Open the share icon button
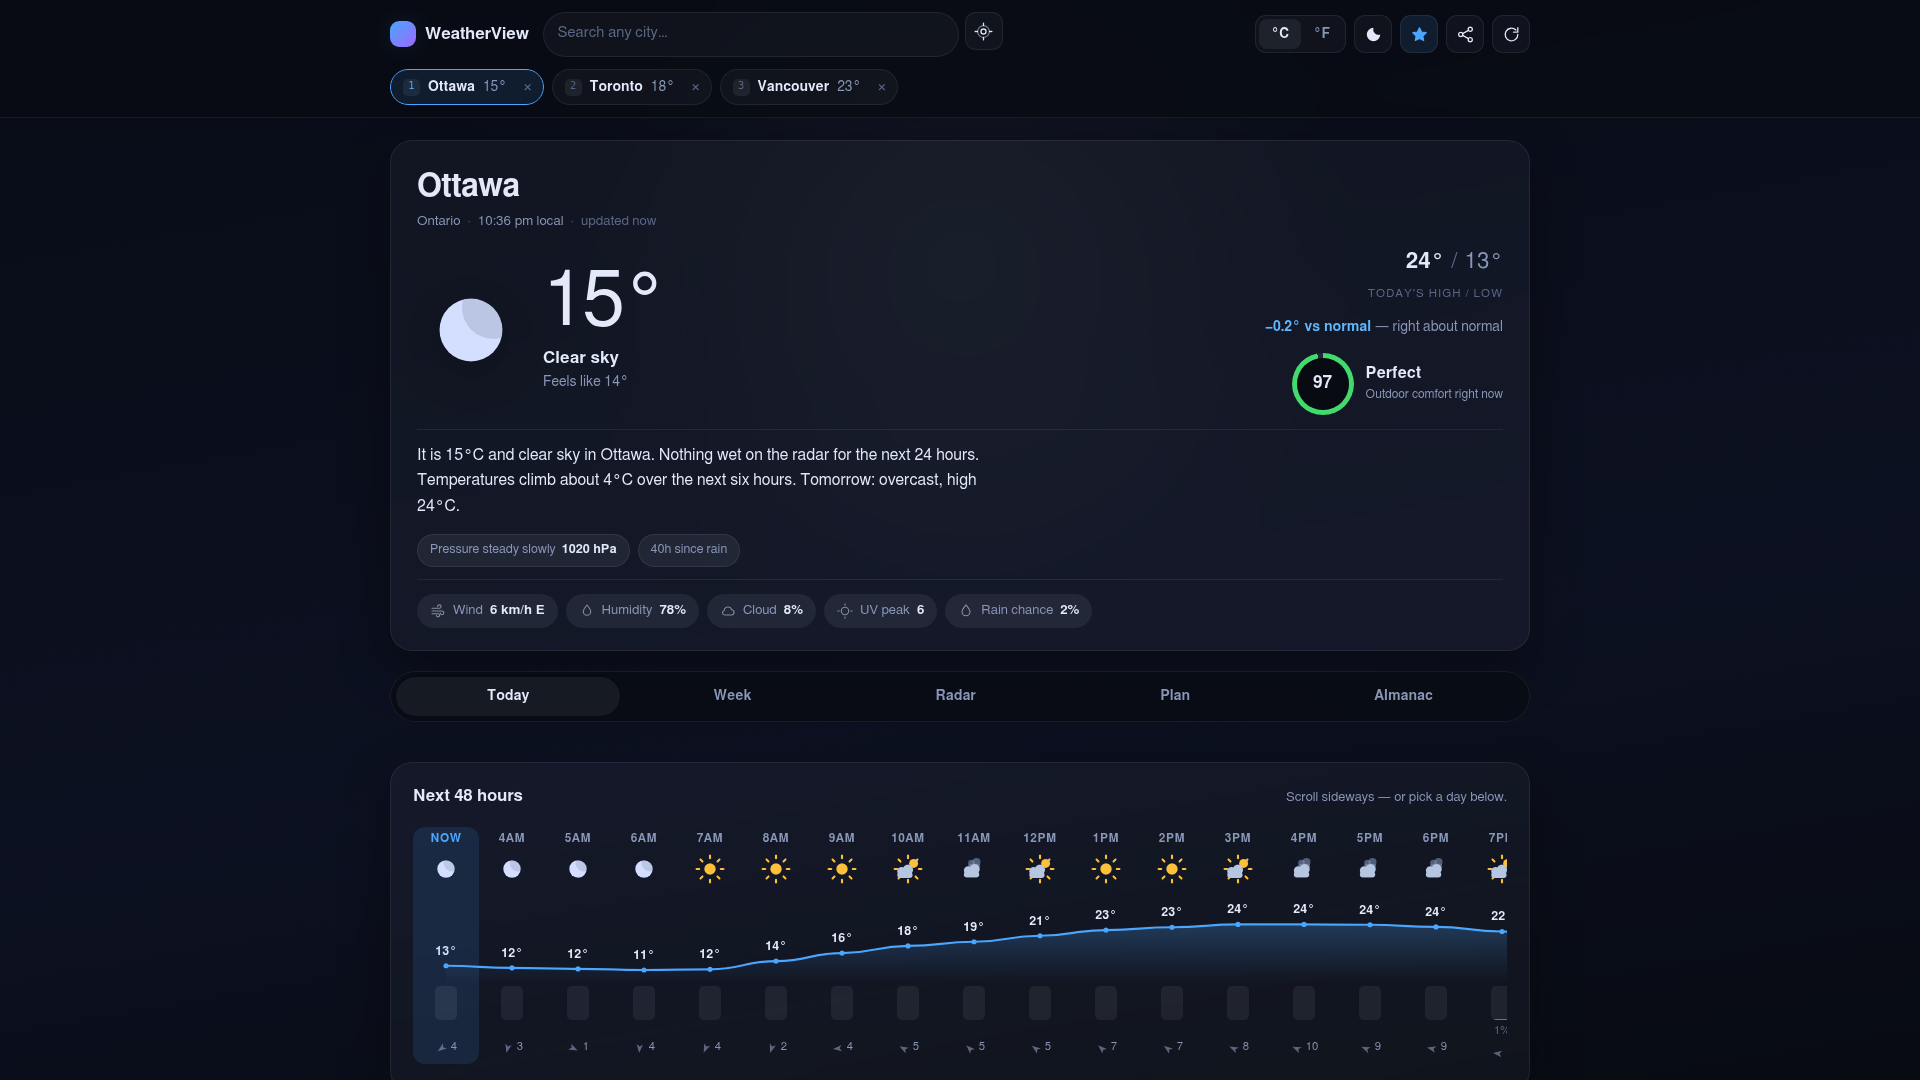The width and height of the screenshot is (1920, 1080). click(x=1465, y=34)
